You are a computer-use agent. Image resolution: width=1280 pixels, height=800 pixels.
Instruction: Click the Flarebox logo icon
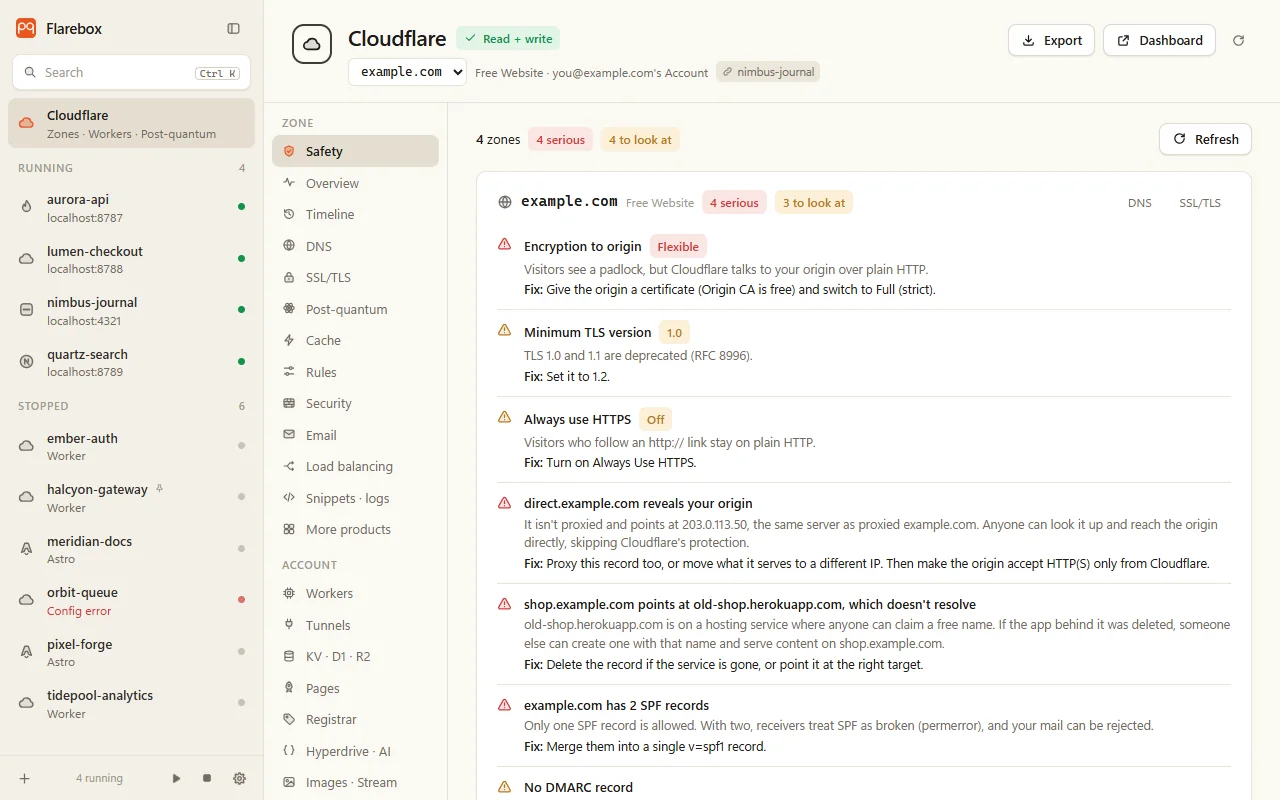click(26, 28)
